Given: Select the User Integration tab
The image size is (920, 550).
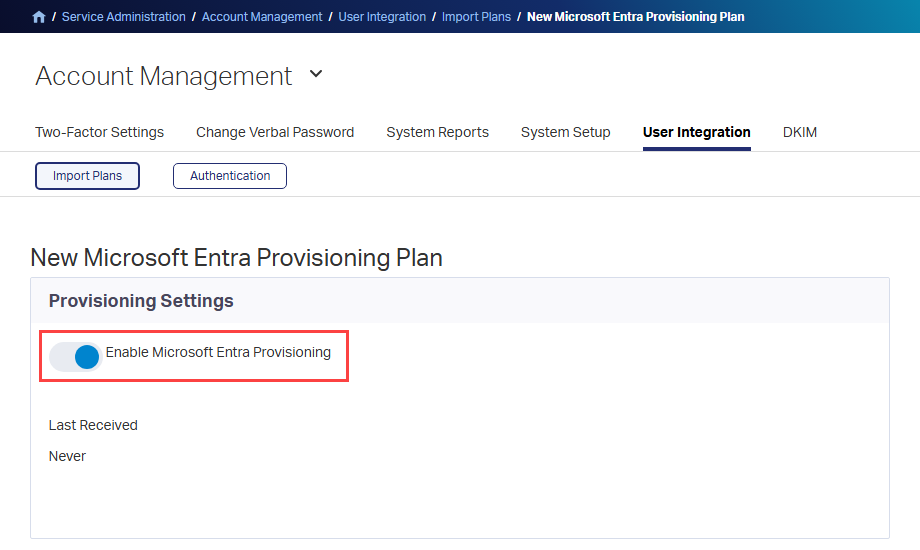Looking at the screenshot, I should [x=696, y=133].
